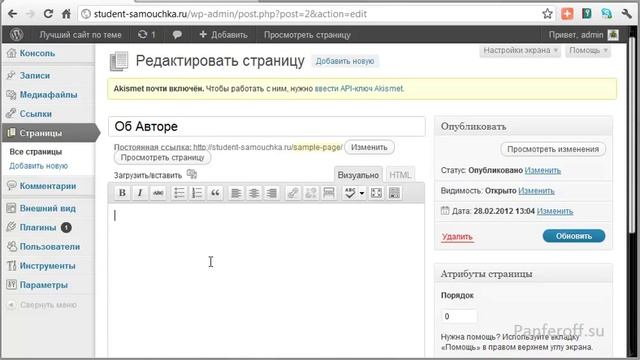The height and width of the screenshot is (360, 640).
Task: Align text center
Action: 254,193
